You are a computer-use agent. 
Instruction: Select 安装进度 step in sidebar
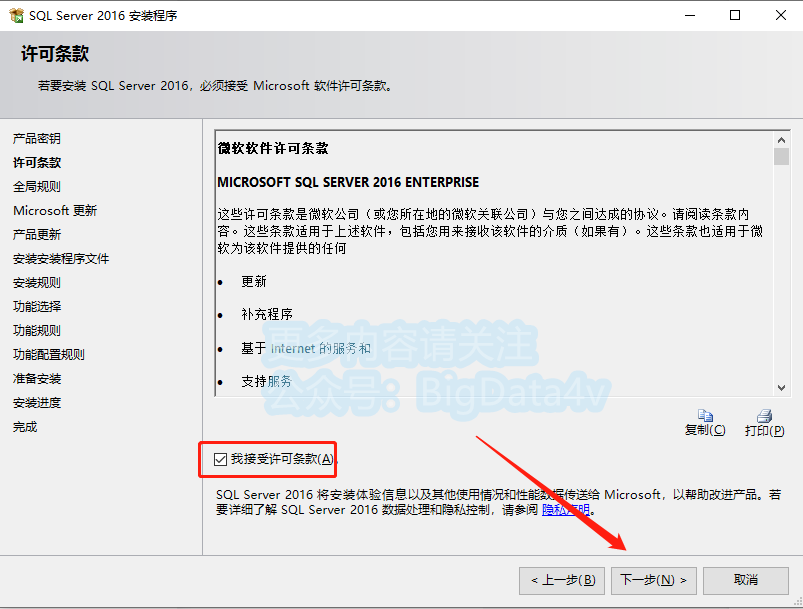click(x=37, y=403)
